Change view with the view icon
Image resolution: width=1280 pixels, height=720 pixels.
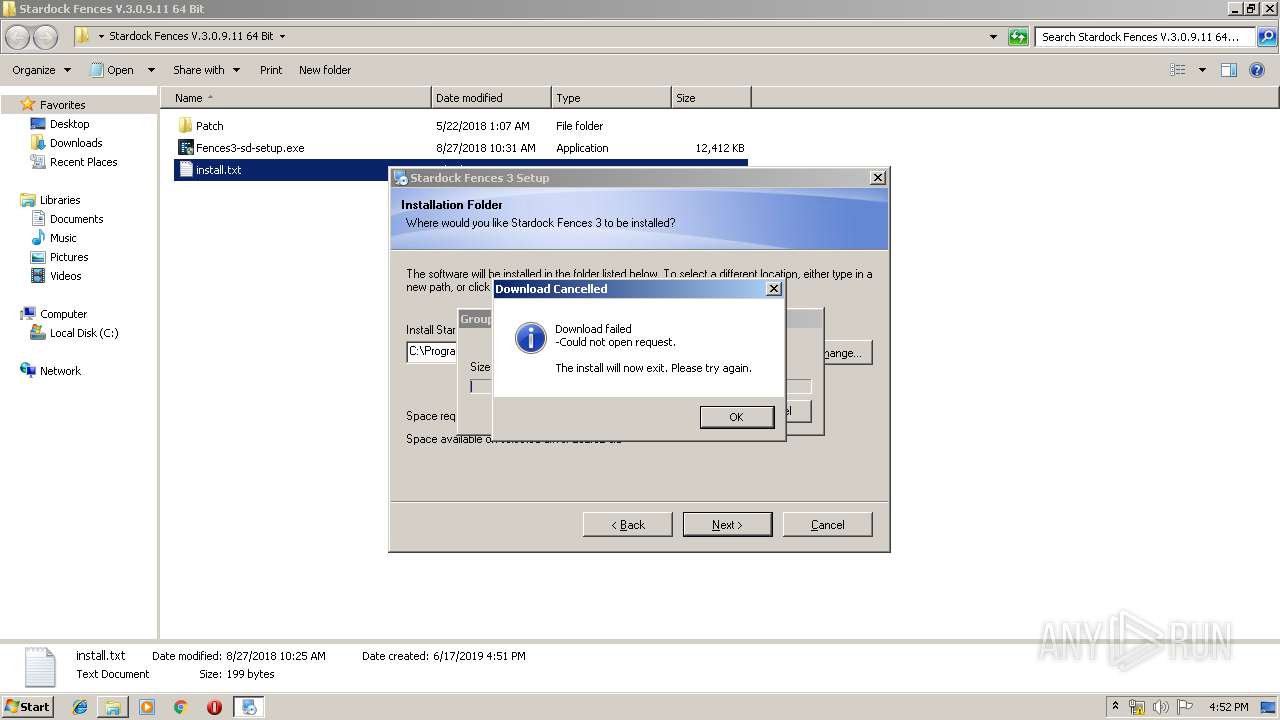pos(1178,70)
